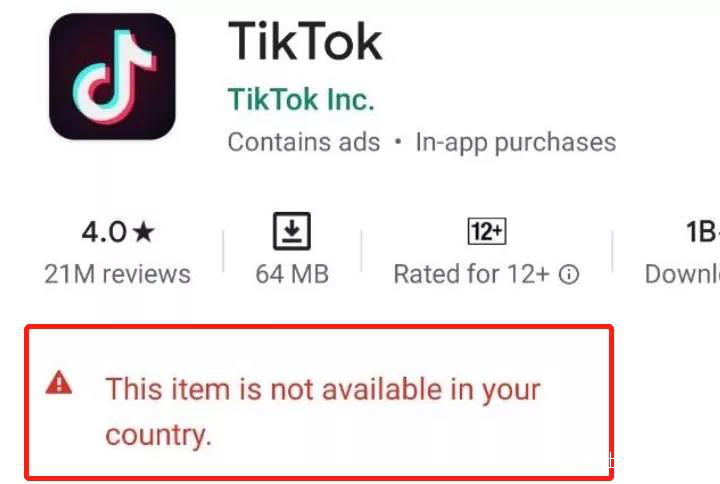Click the 4.0 star rating
The height and width of the screenshot is (484, 720).
click(118, 231)
